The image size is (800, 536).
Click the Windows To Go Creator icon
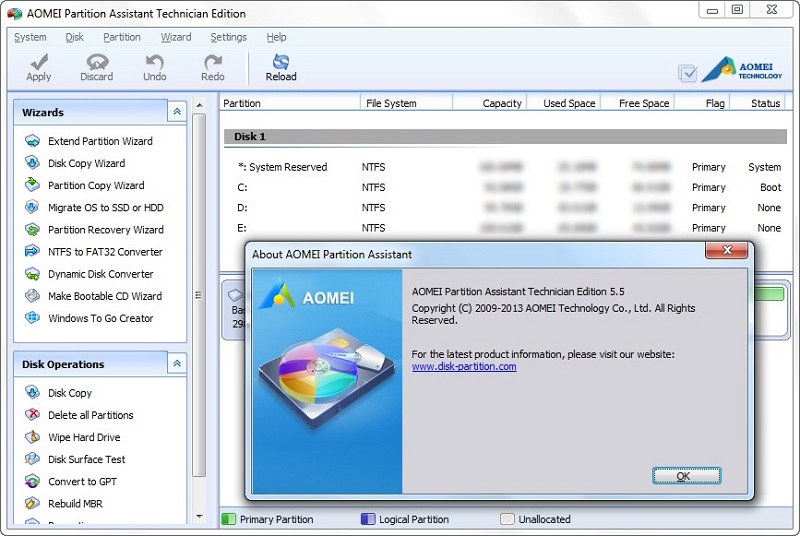coord(32,317)
